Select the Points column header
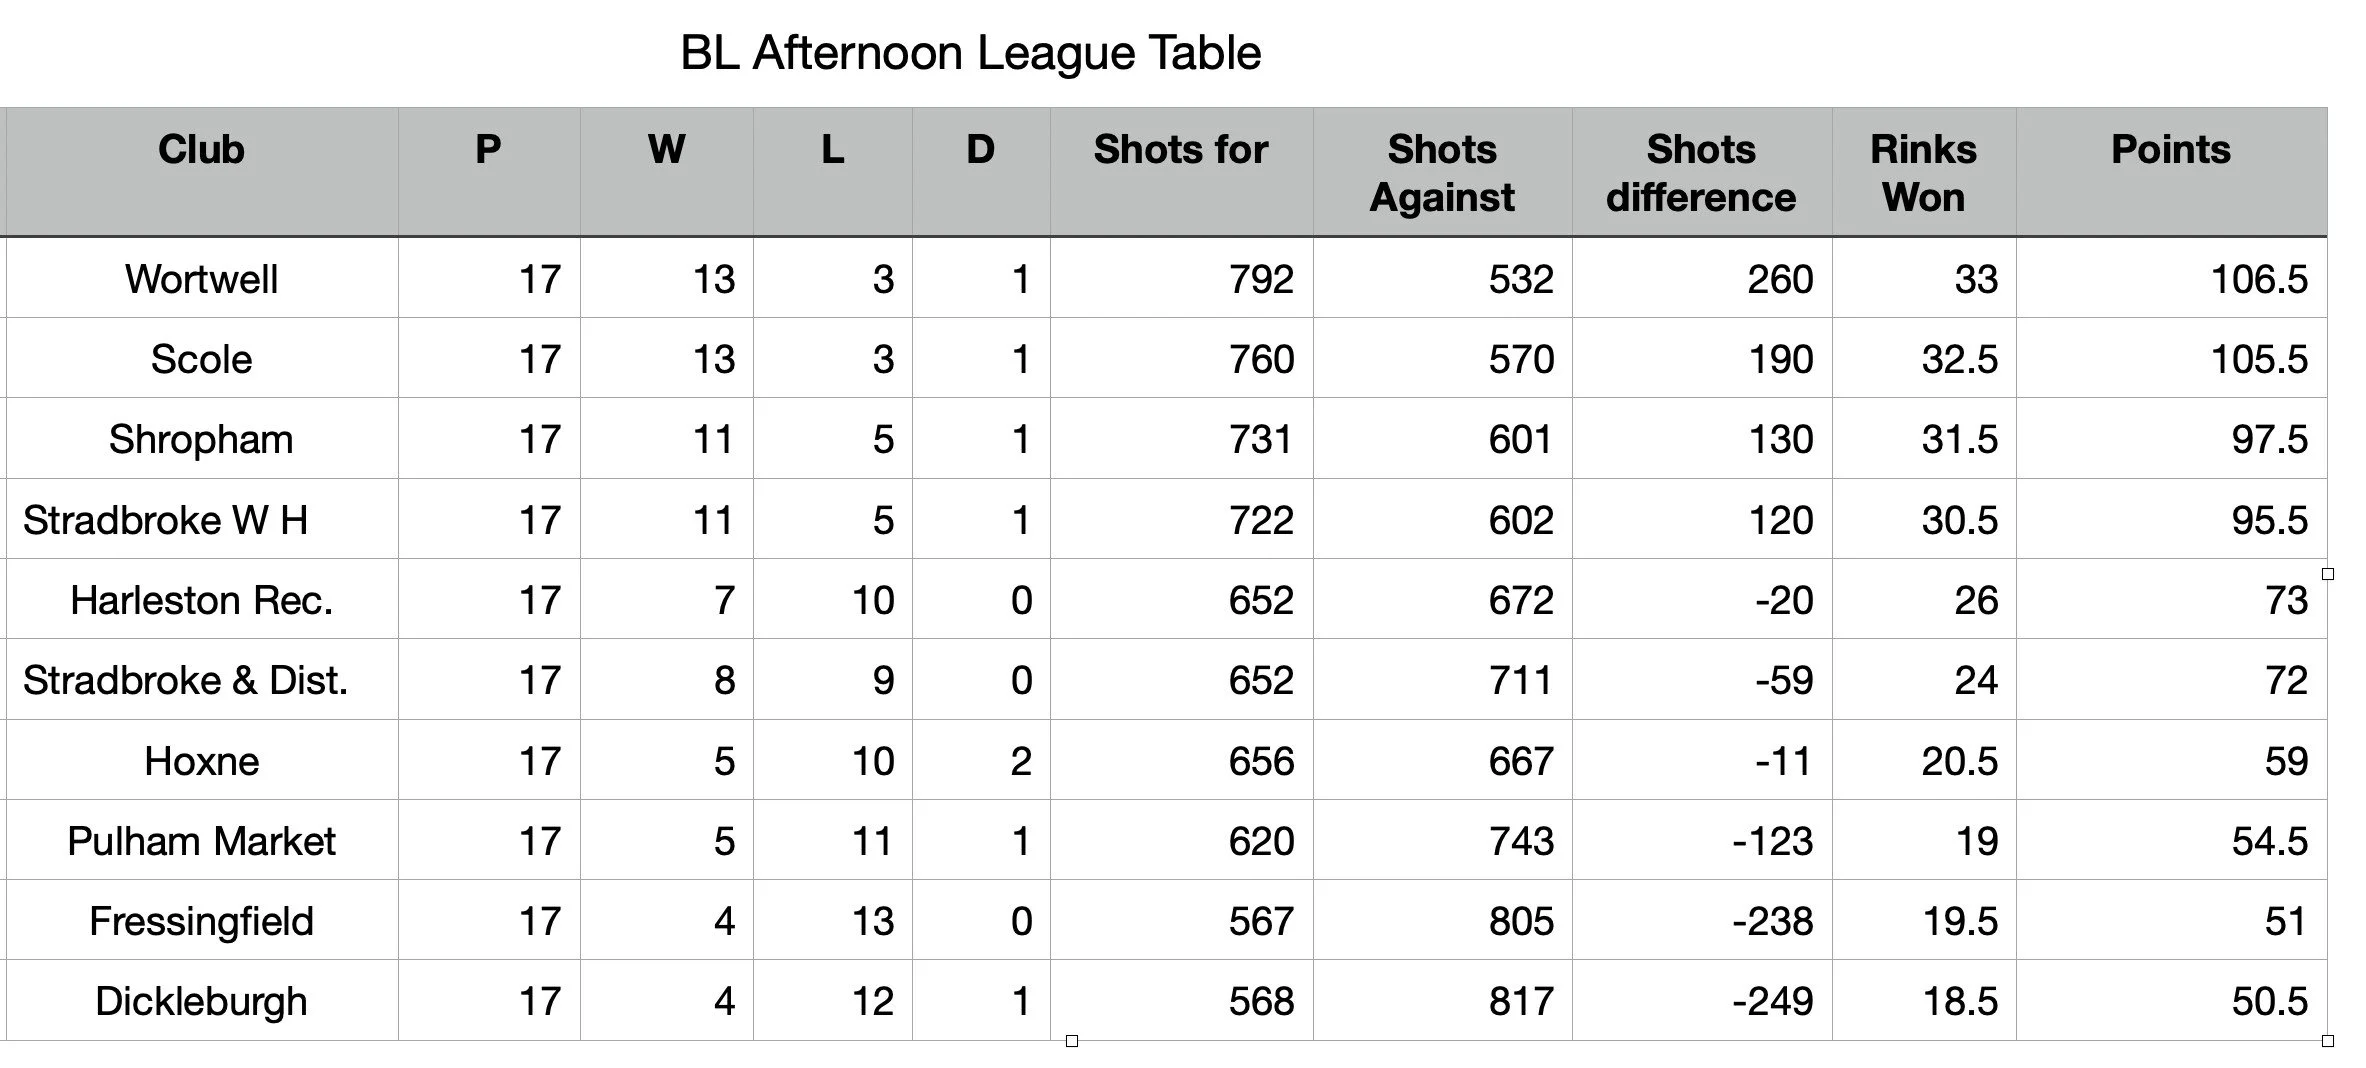Viewport: 2366px width, 1068px height. 2171,172
